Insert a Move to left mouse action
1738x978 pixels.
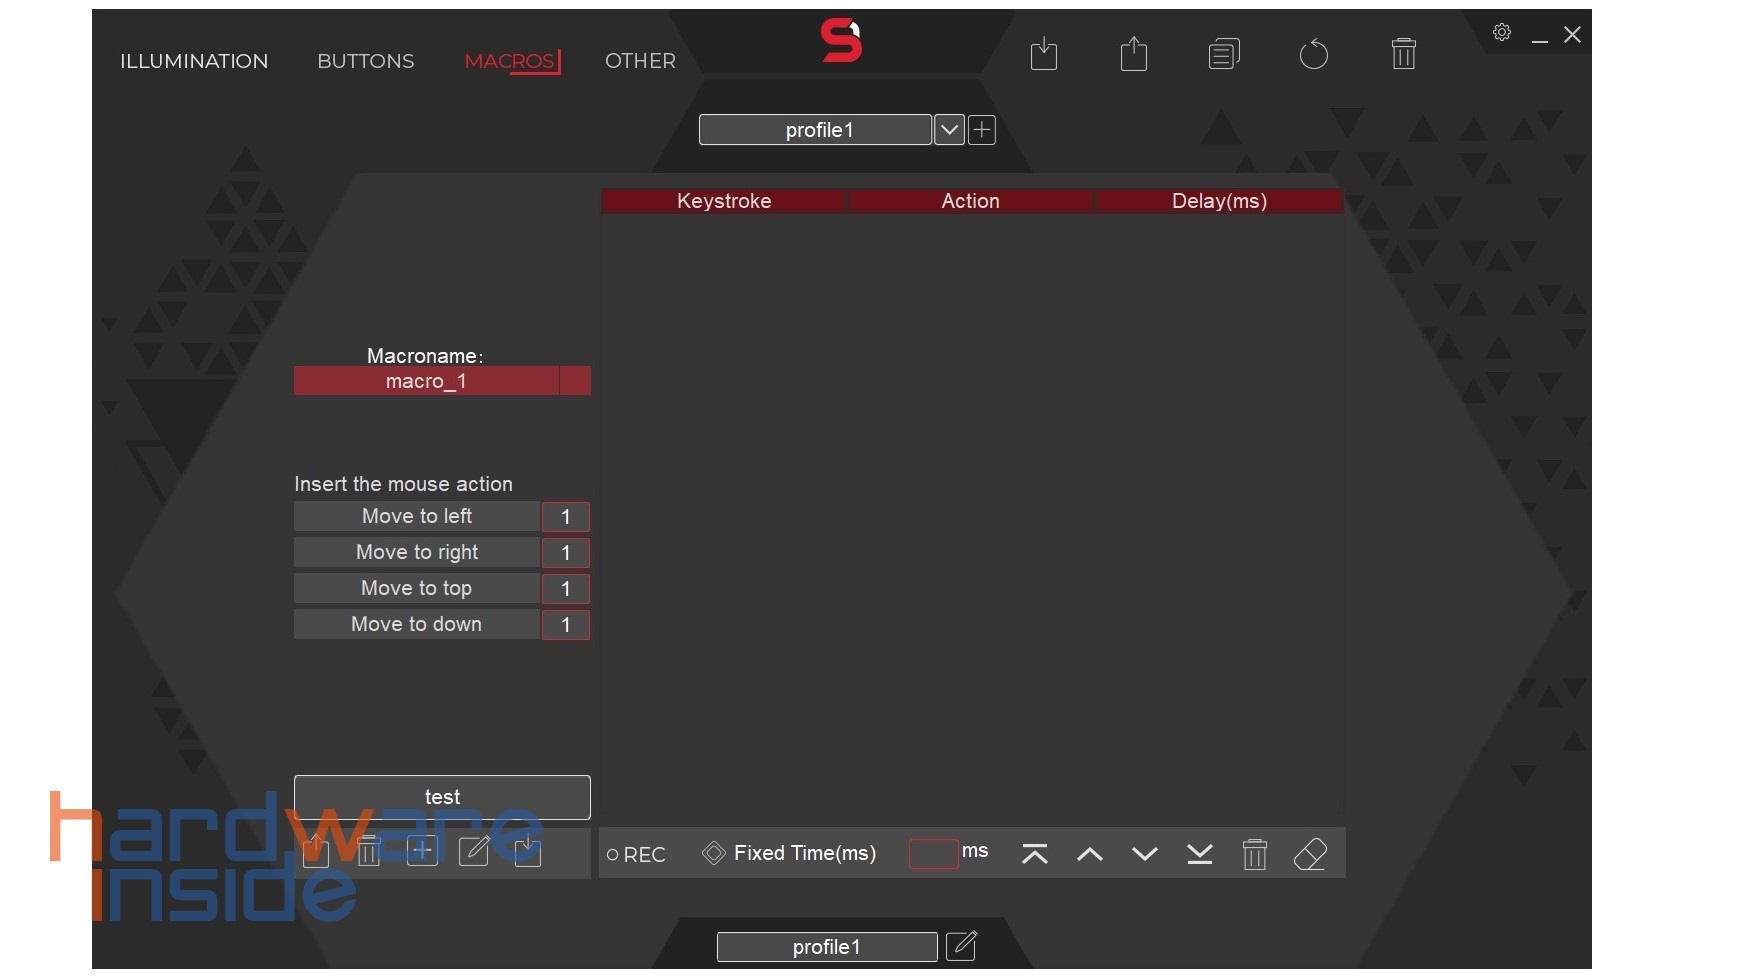click(417, 516)
